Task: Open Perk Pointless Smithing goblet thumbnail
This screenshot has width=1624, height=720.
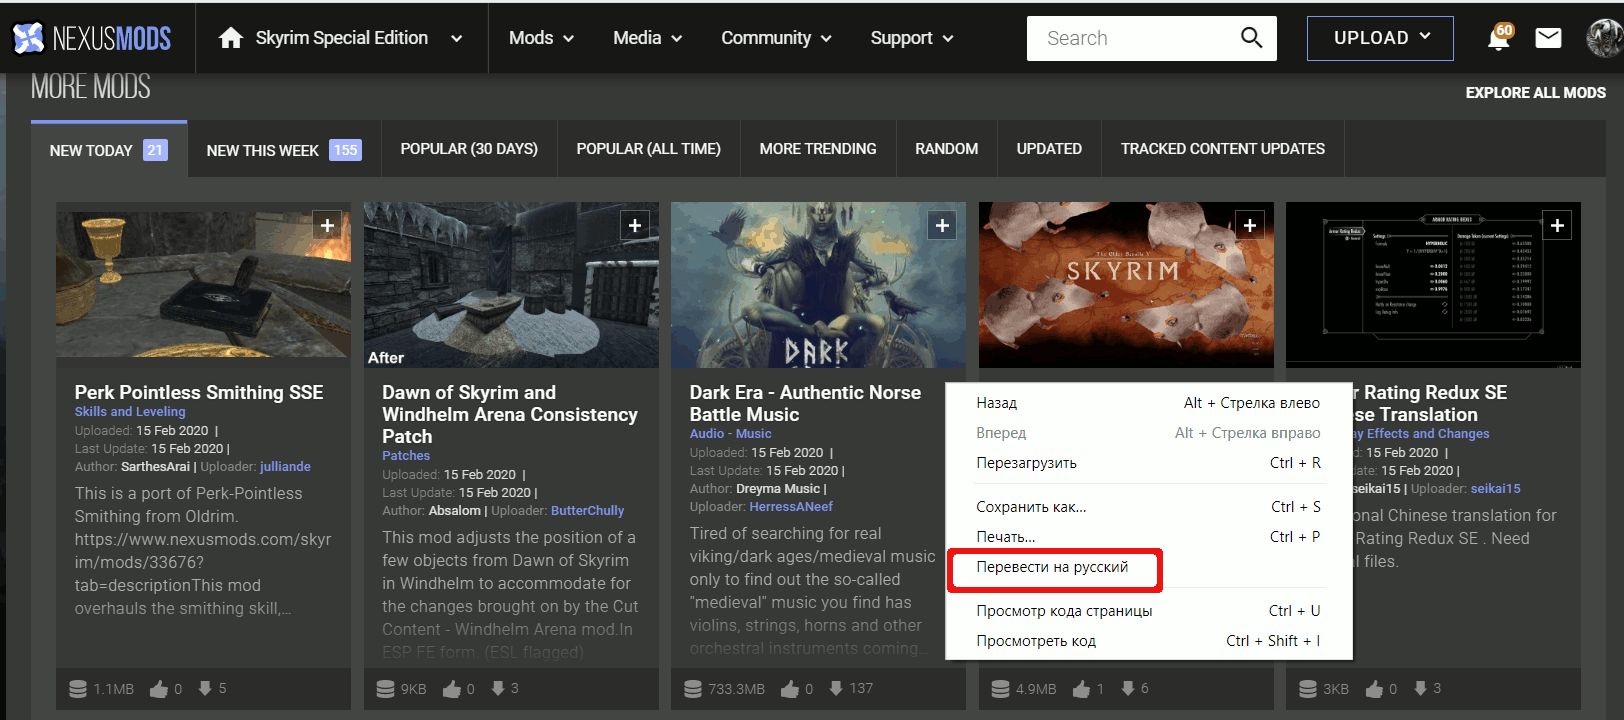Action: (x=203, y=285)
